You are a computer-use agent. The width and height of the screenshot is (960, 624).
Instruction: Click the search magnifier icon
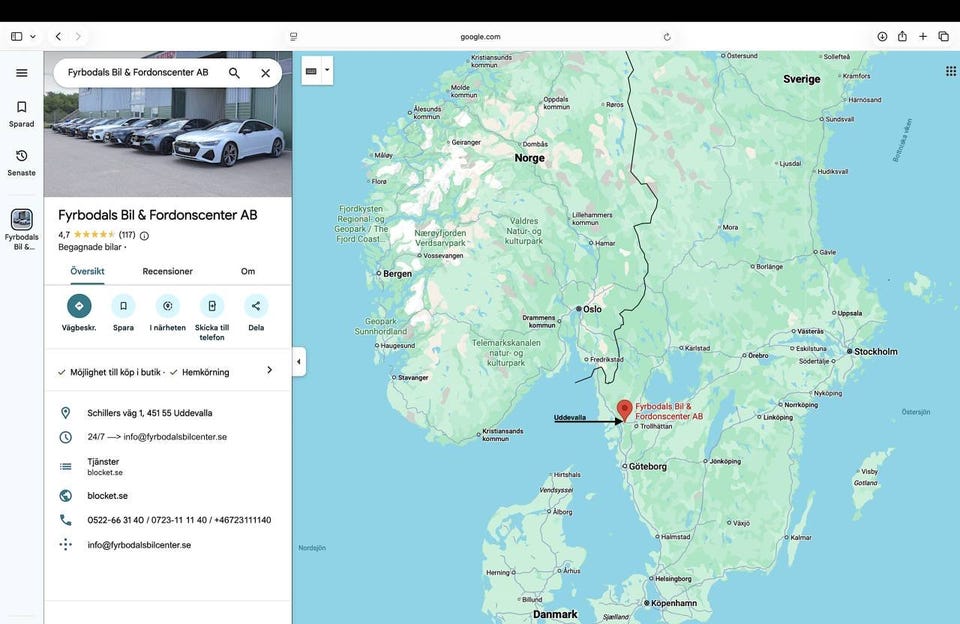(x=234, y=73)
